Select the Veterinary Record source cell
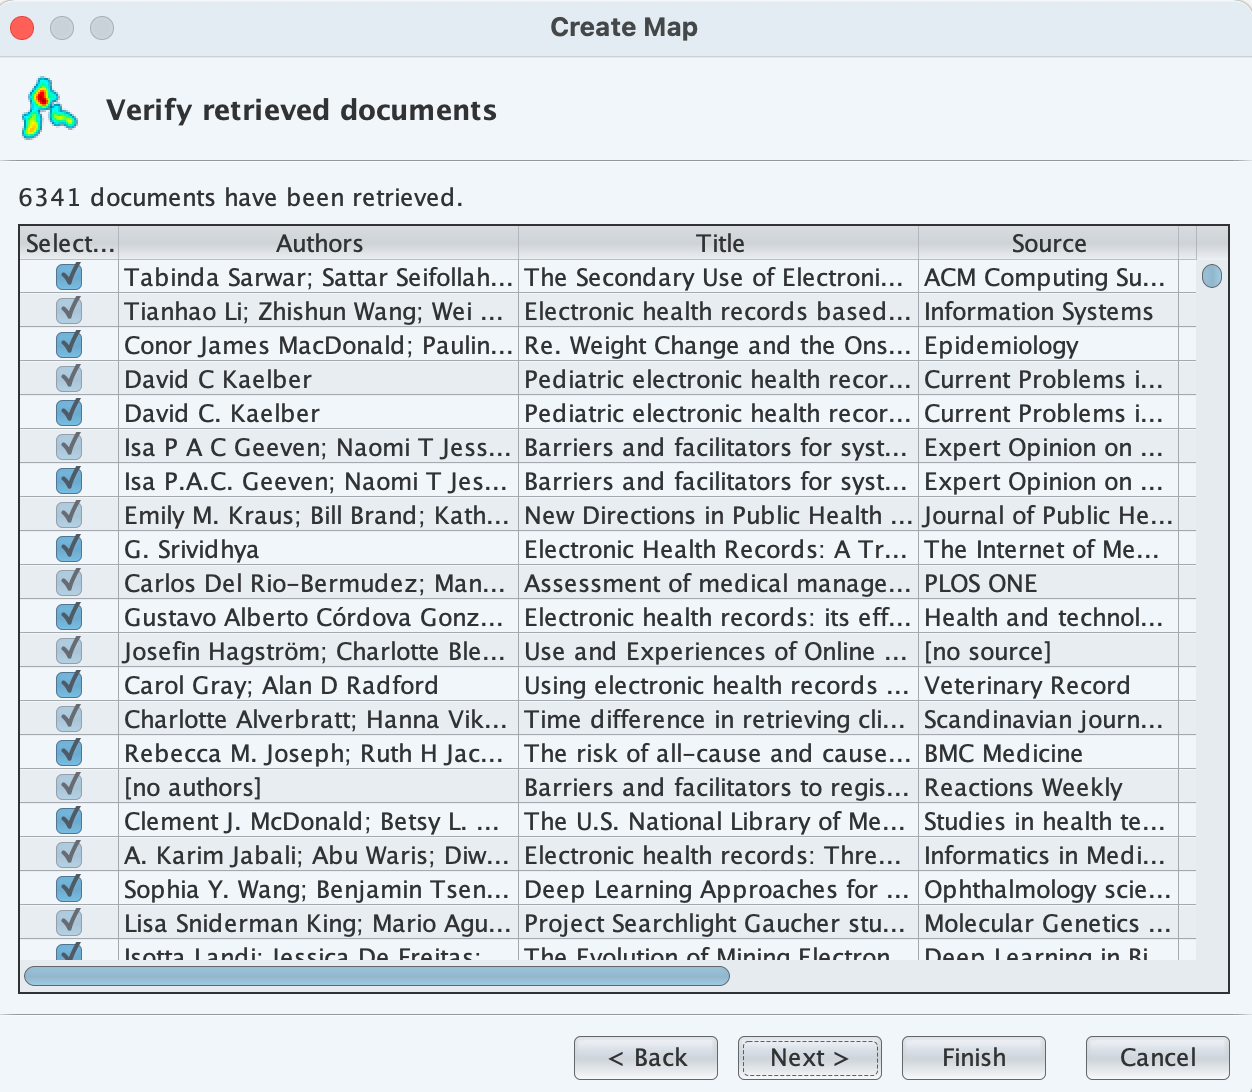Image resolution: width=1252 pixels, height=1092 pixels. 1048,685
